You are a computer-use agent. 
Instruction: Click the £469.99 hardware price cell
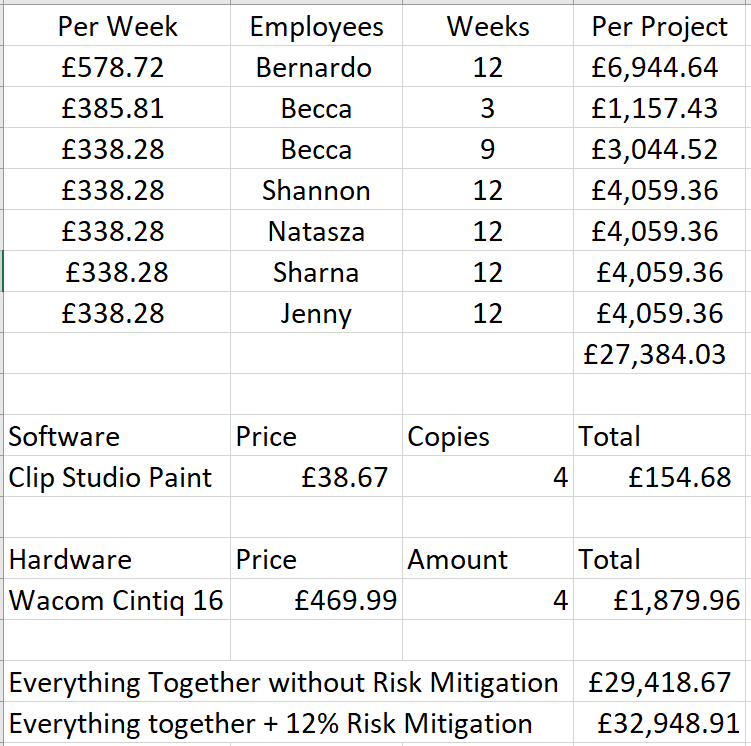346,601
